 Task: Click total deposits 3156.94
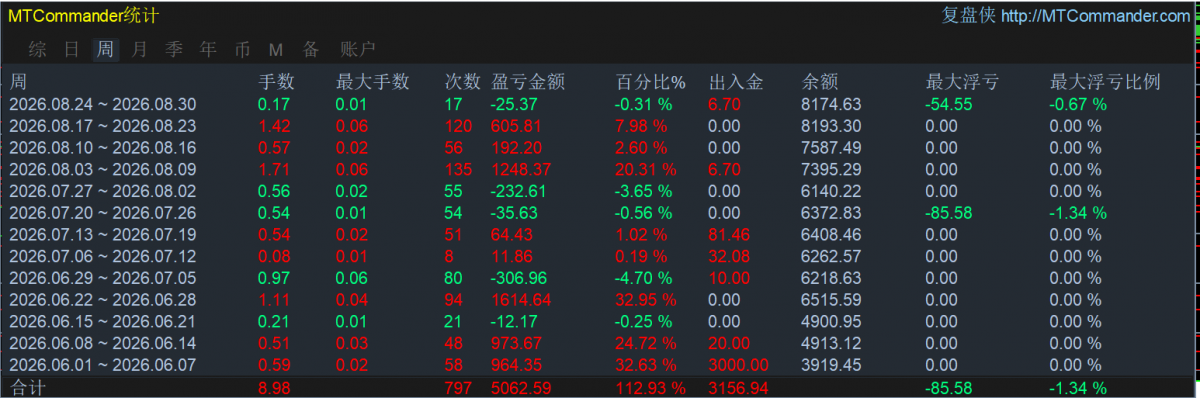coord(738,388)
